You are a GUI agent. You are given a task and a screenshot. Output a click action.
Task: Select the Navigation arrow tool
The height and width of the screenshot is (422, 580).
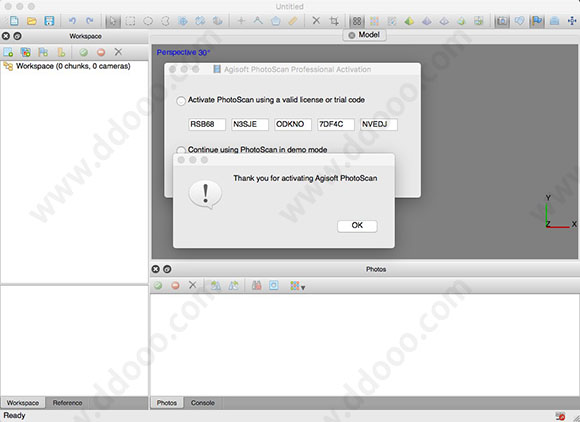point(113,21)
